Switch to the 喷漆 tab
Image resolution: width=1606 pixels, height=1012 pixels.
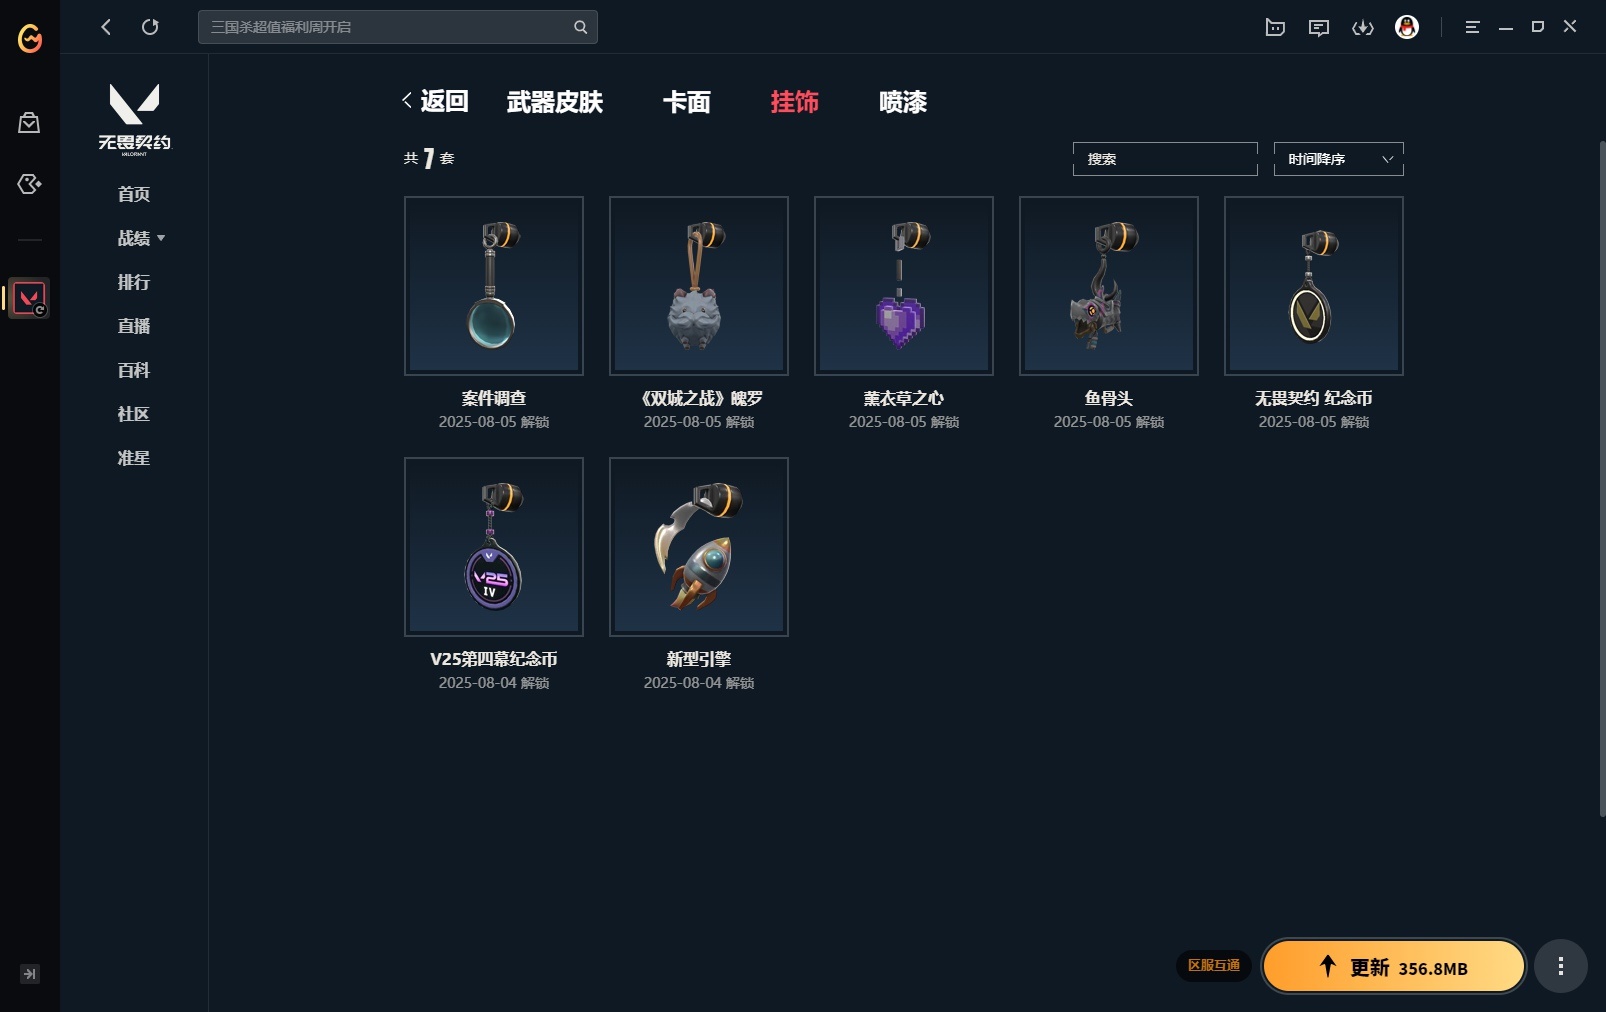click(x=903, y=102)
